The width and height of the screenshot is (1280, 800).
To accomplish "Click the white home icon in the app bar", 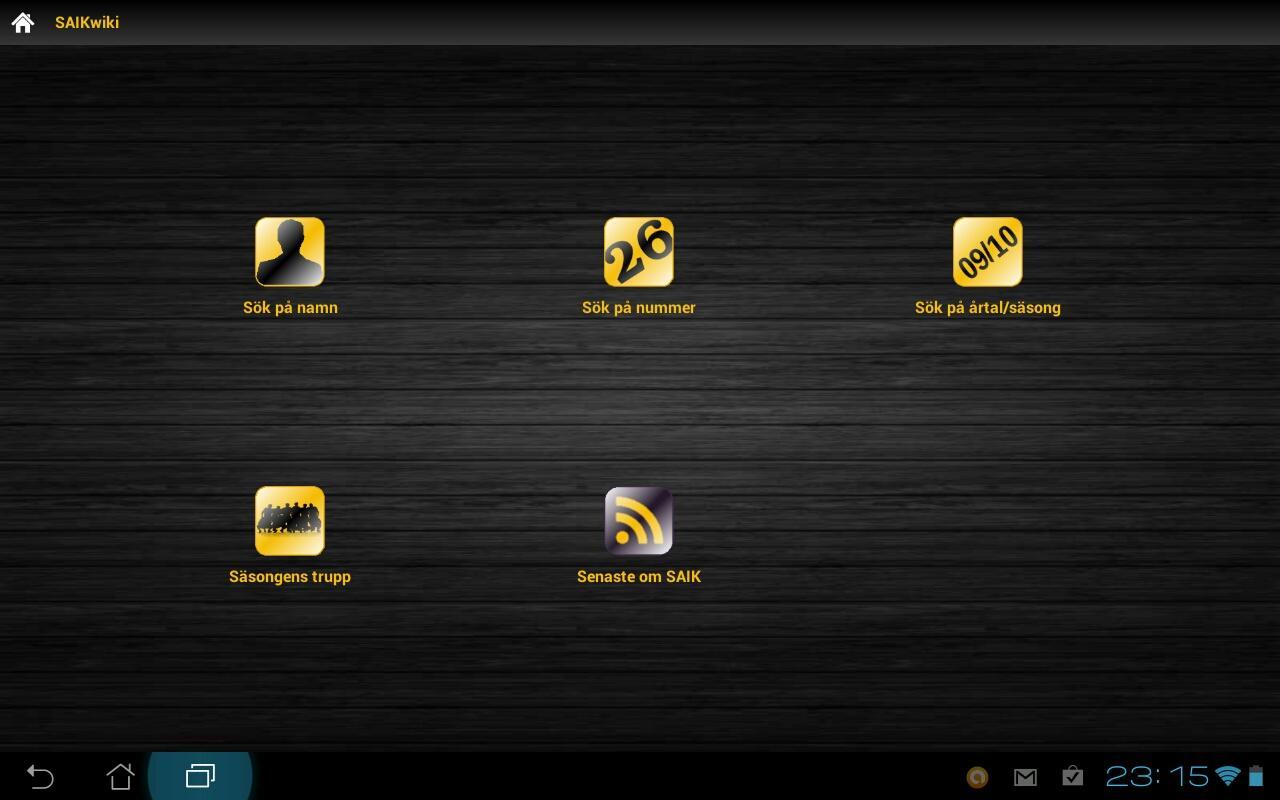I will (x=23, y=22).
